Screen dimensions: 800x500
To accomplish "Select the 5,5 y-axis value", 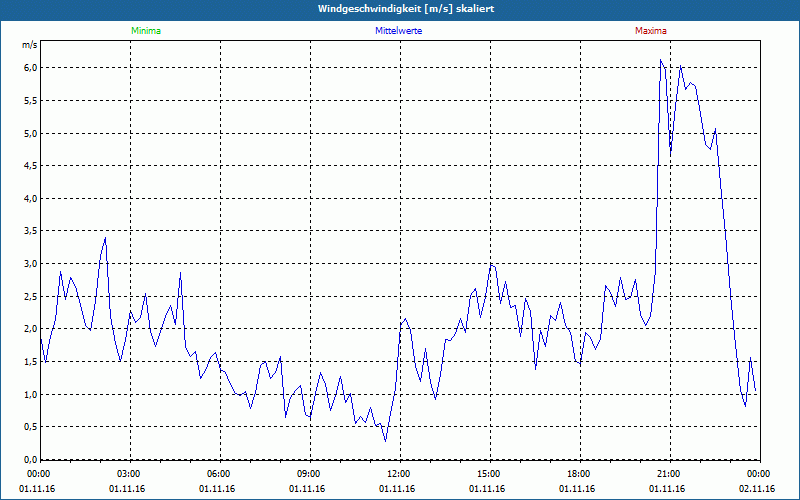I will [30, 101].
